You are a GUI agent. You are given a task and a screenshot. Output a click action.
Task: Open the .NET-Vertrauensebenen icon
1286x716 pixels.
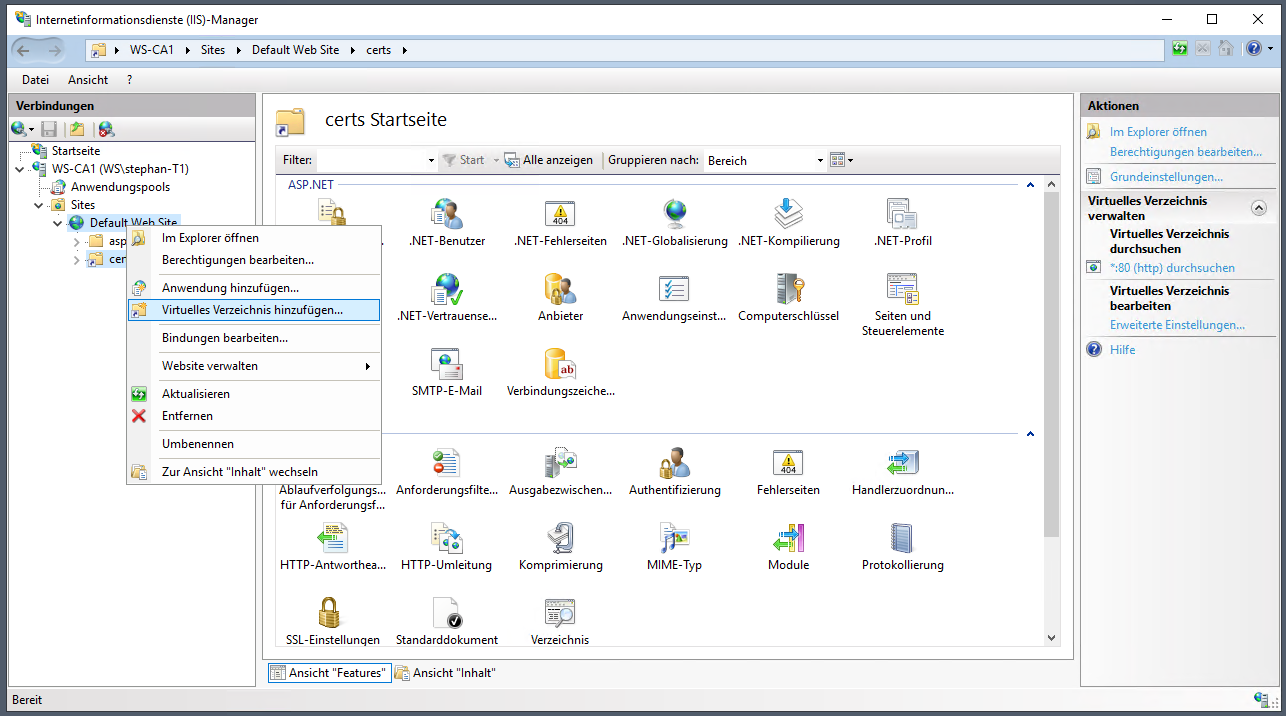point(446,297)
